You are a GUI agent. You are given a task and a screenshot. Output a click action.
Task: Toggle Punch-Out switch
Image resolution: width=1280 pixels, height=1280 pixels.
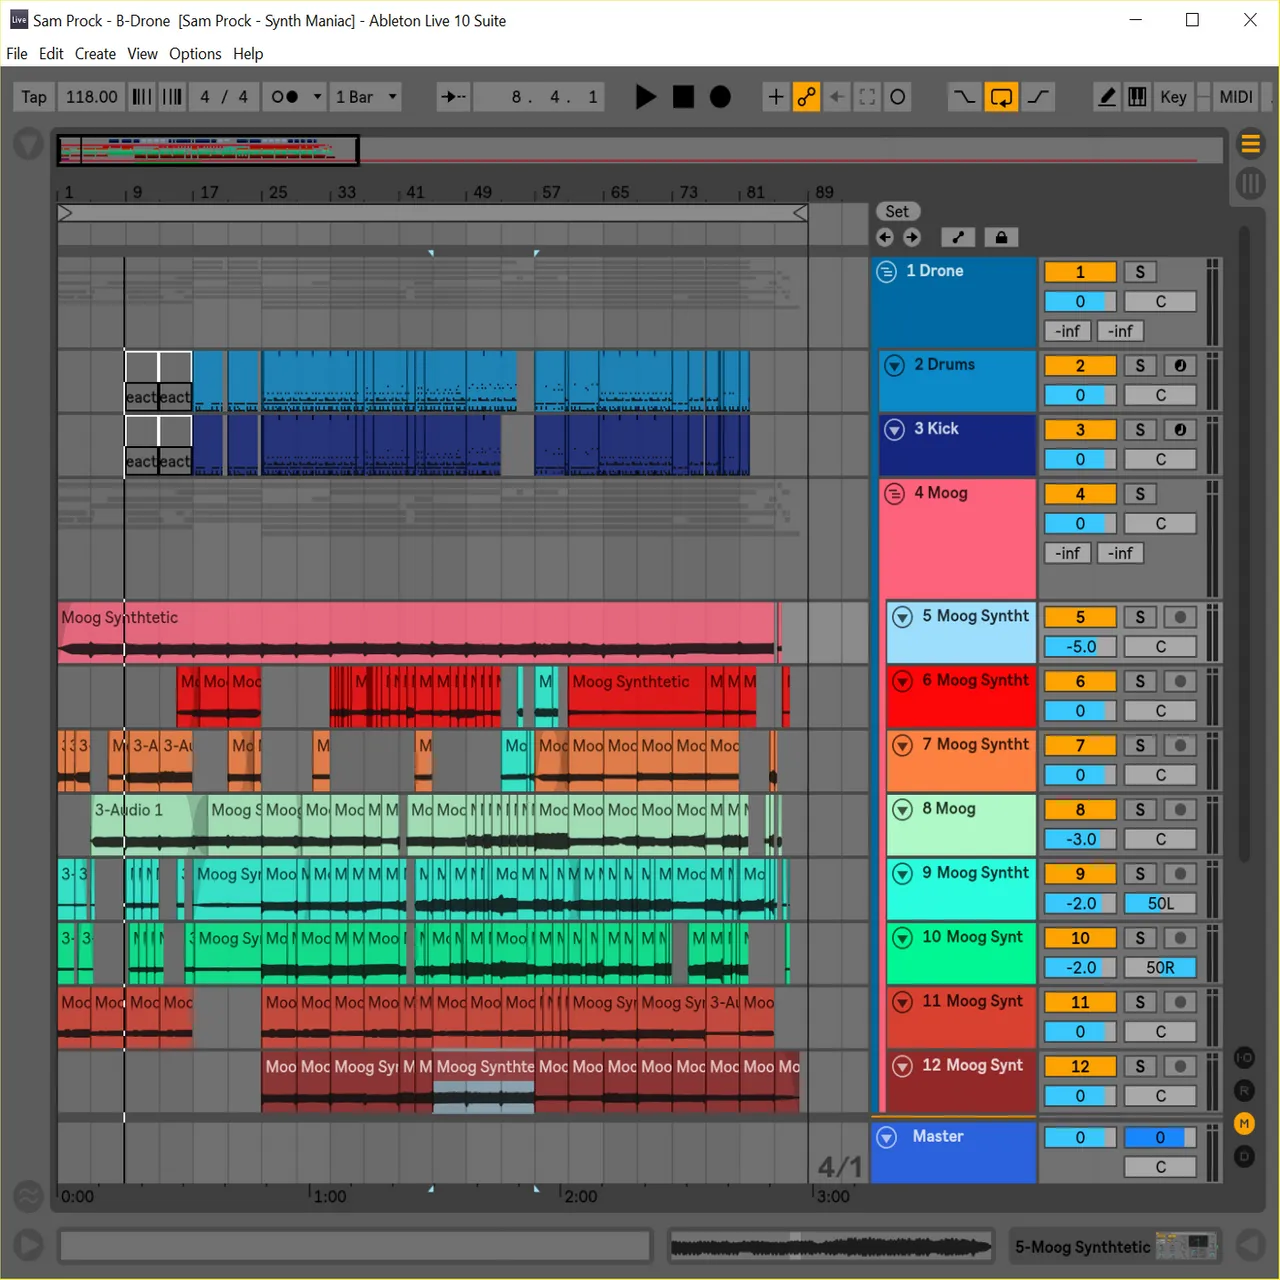click(x=1039, y=97)
